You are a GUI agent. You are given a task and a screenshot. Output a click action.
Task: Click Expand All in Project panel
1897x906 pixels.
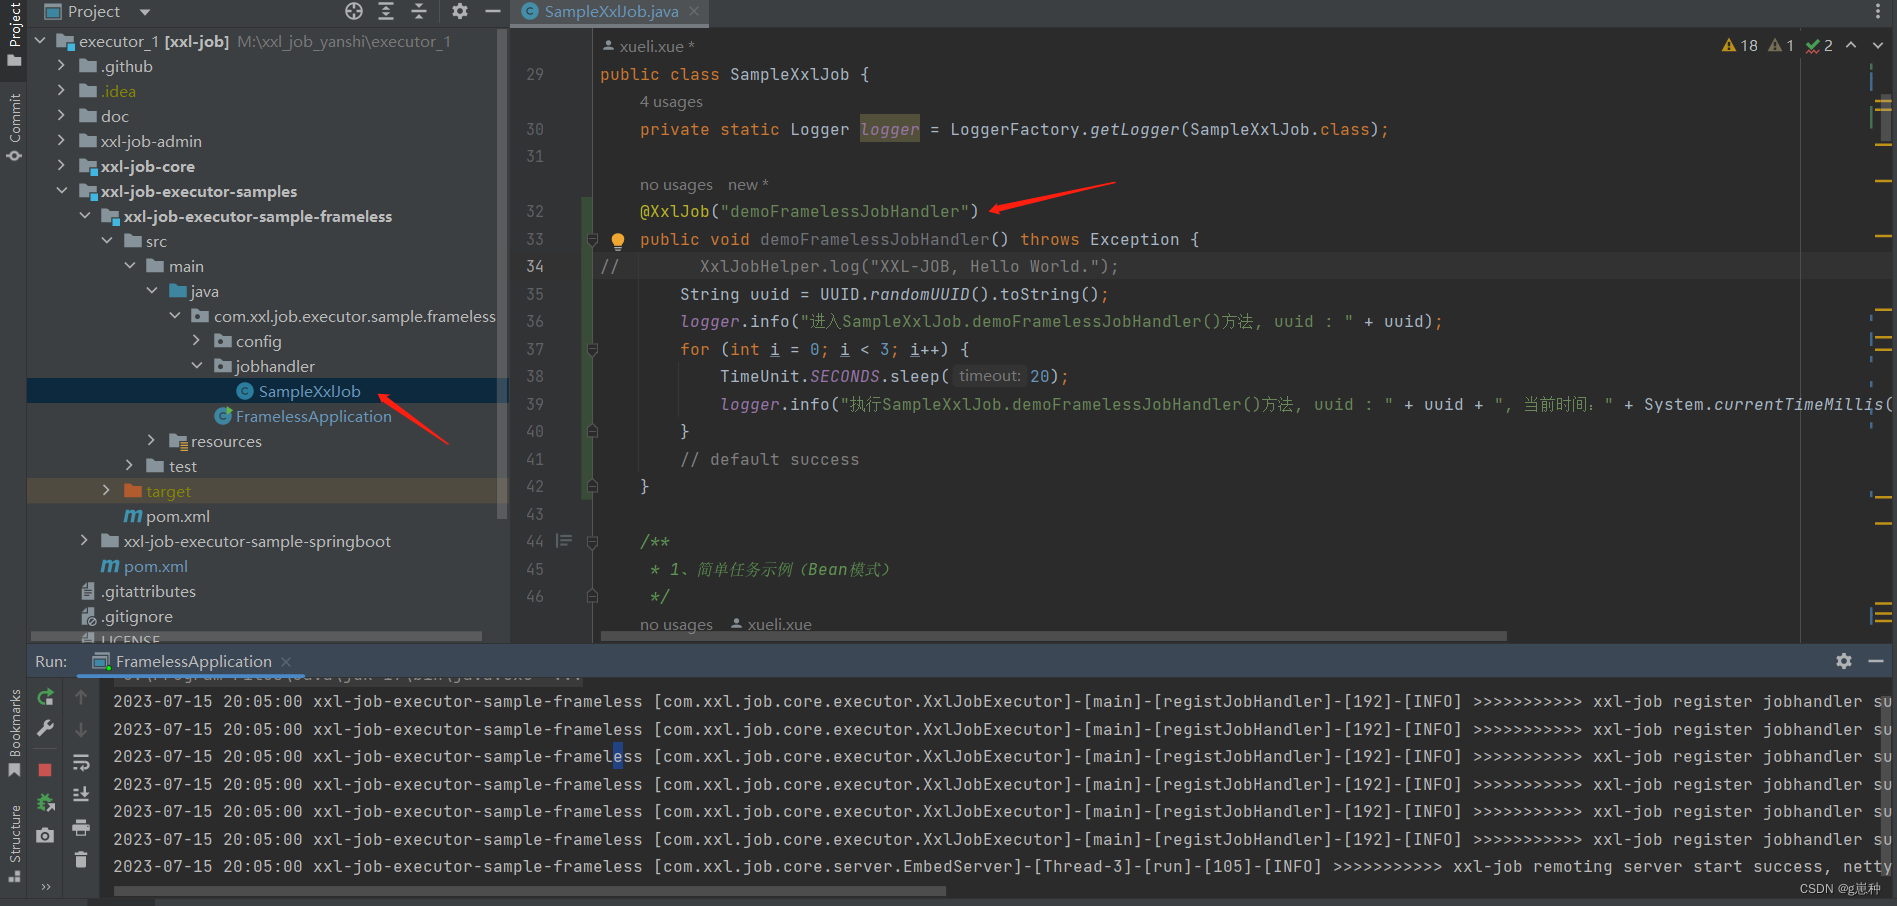[x=386, y=11]
